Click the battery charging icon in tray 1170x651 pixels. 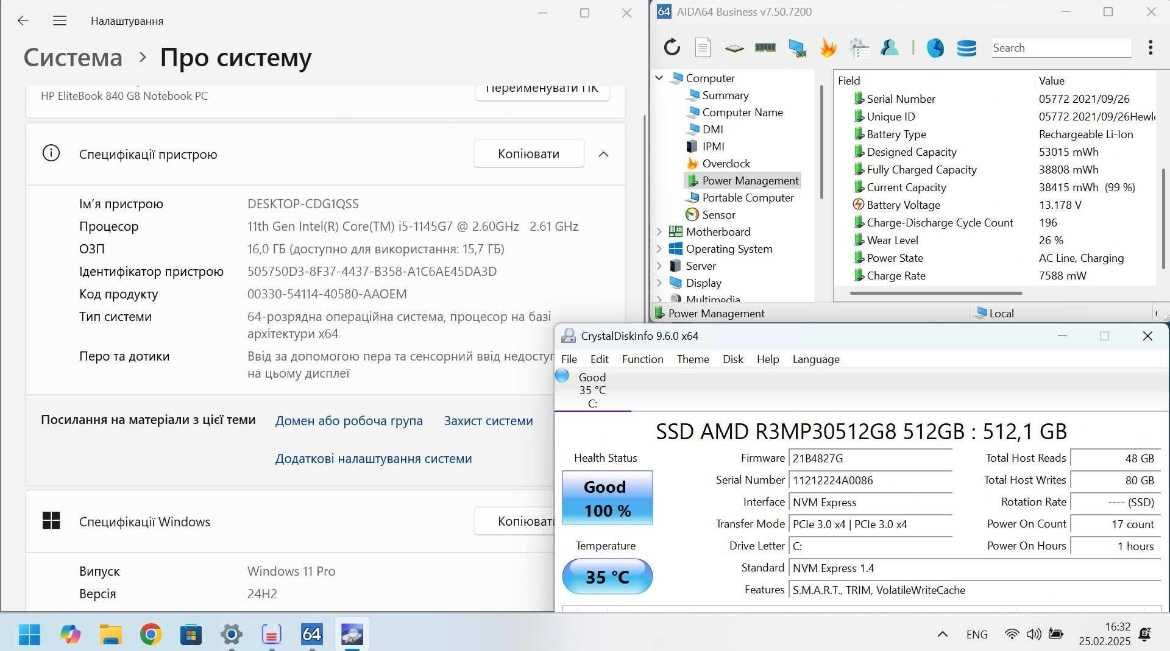coord(1056,634)
